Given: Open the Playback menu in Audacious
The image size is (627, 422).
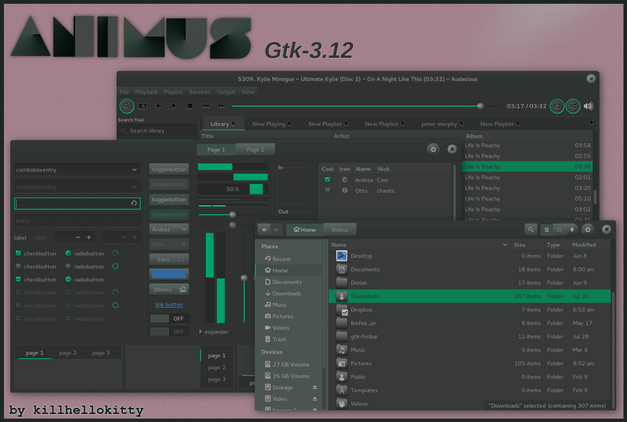Looking at the screenshot, I should (146, 92).
